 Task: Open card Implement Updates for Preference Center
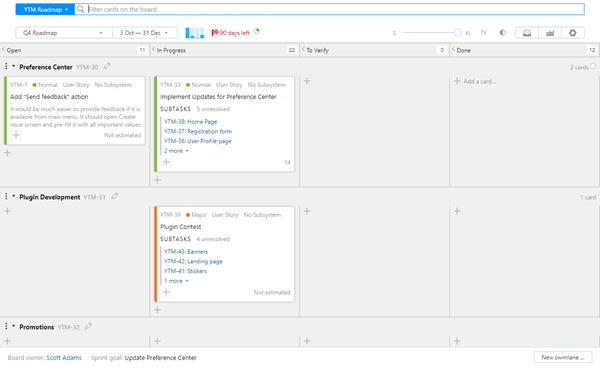[218, 97]
